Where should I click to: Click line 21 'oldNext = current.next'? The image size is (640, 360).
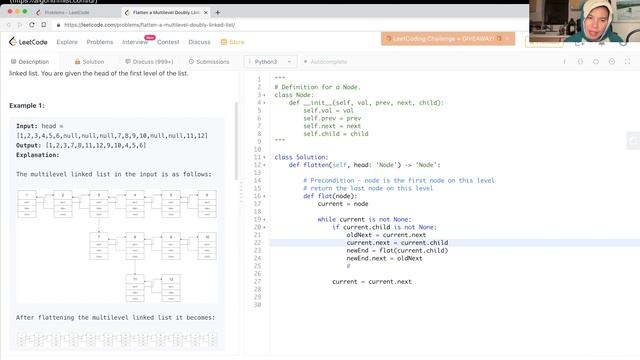[386, 235]
